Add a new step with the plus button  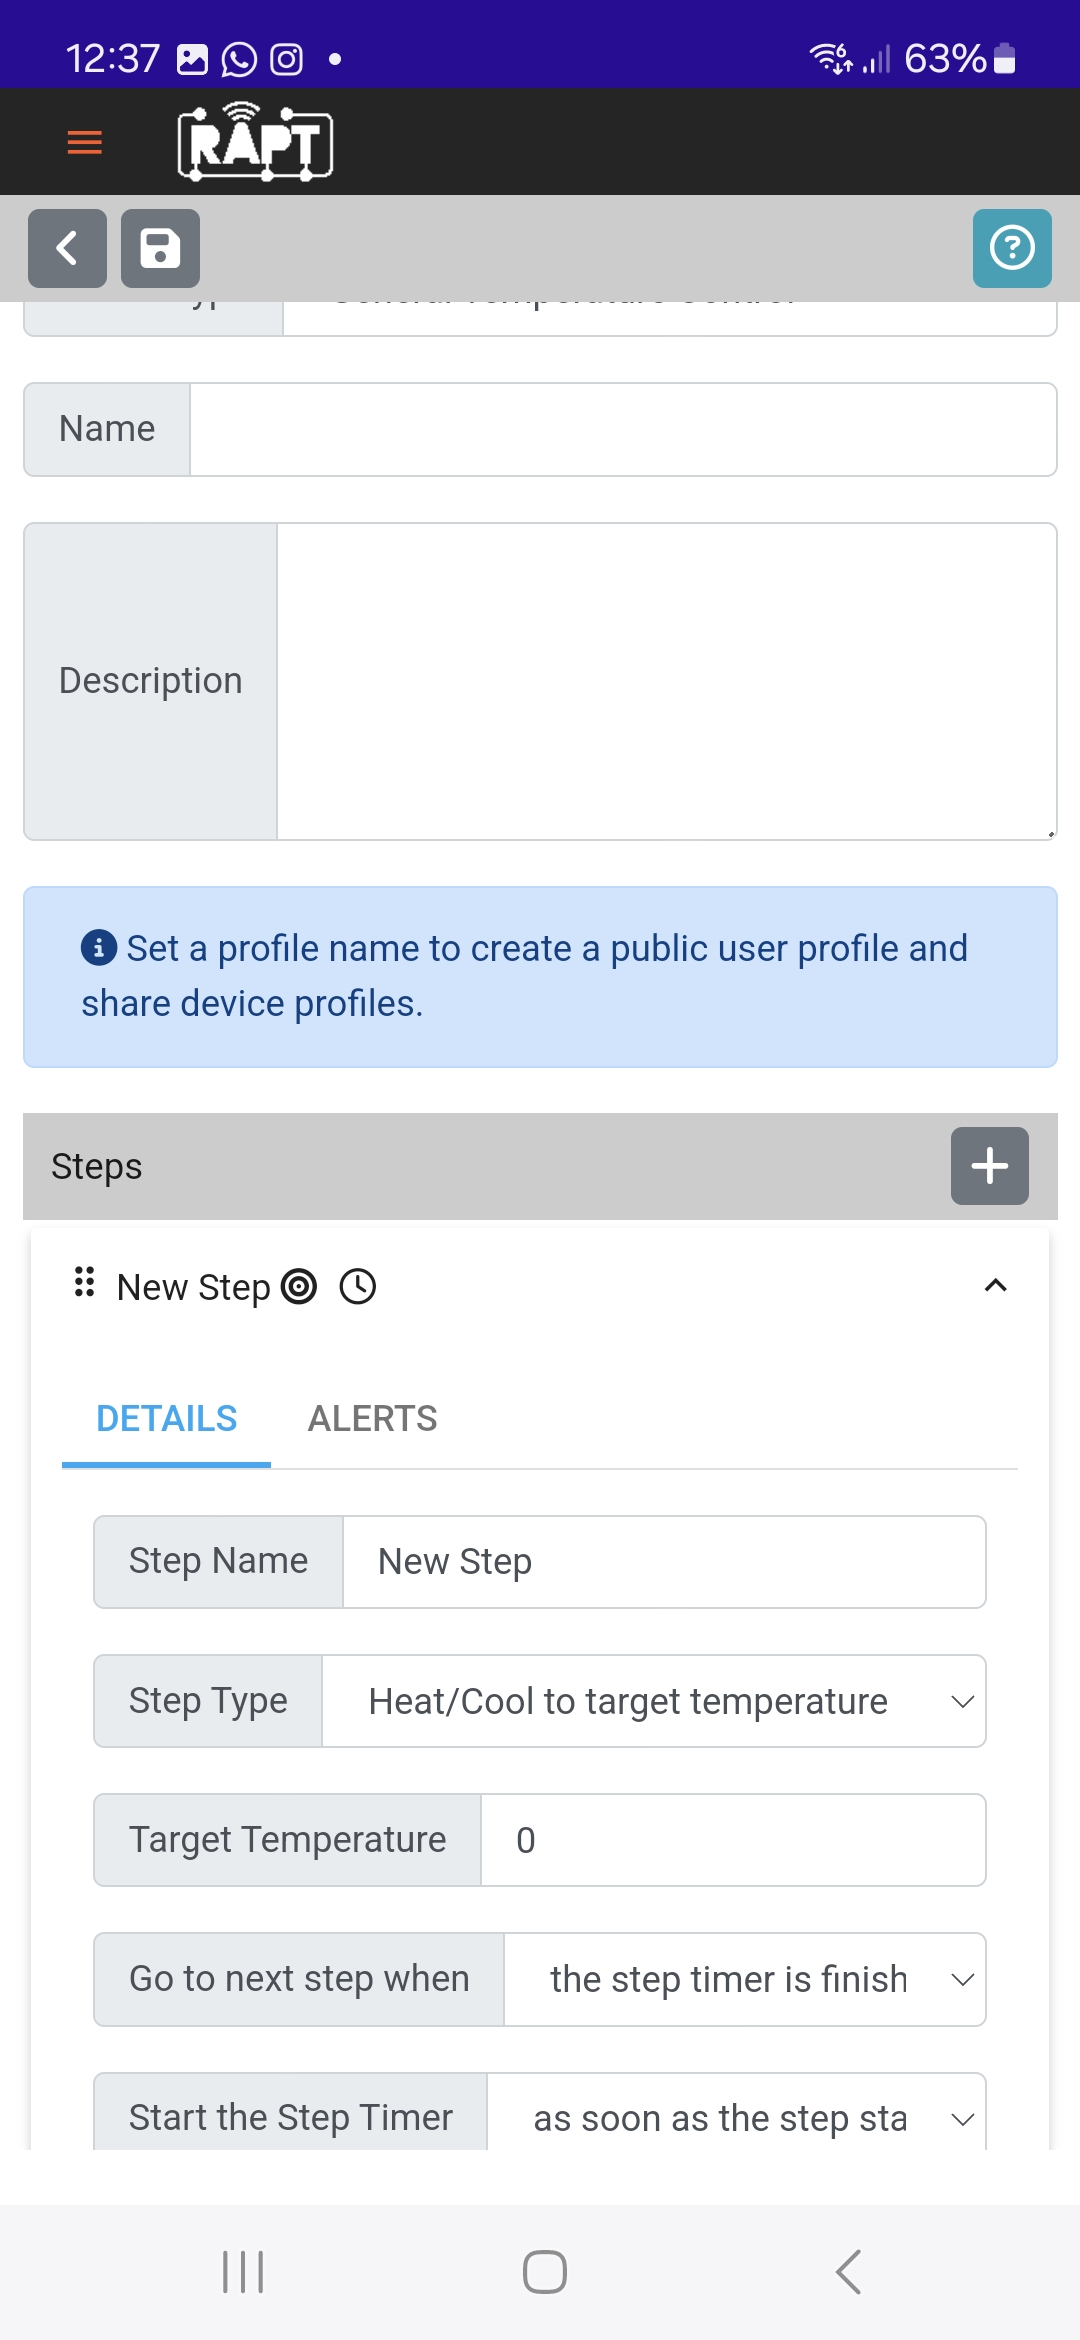[x=989, y=1166]
